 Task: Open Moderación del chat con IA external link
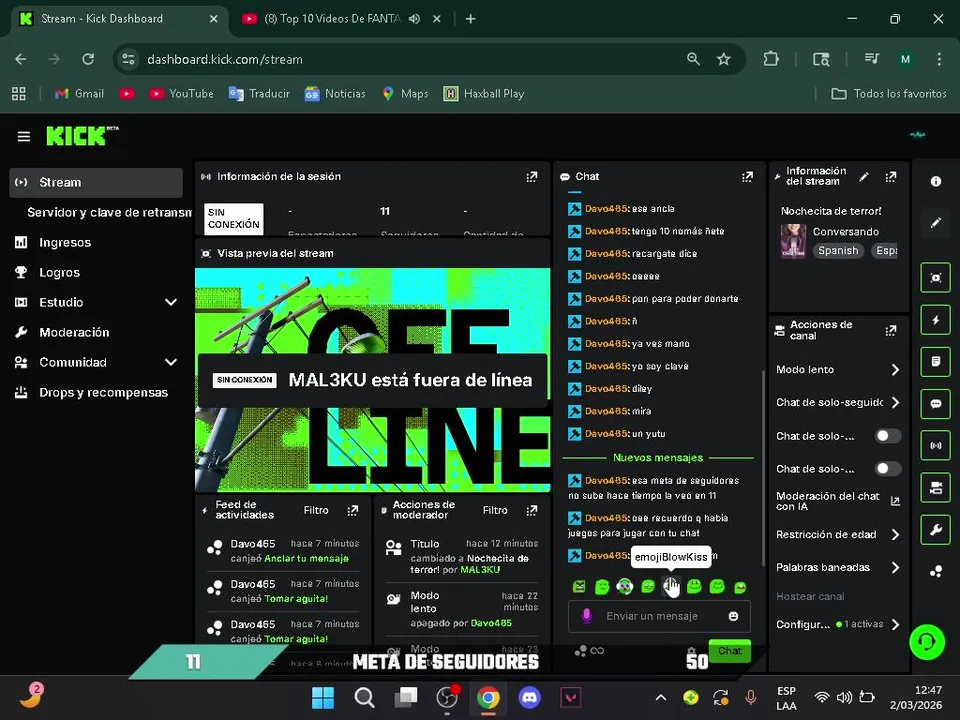(894, 501)
